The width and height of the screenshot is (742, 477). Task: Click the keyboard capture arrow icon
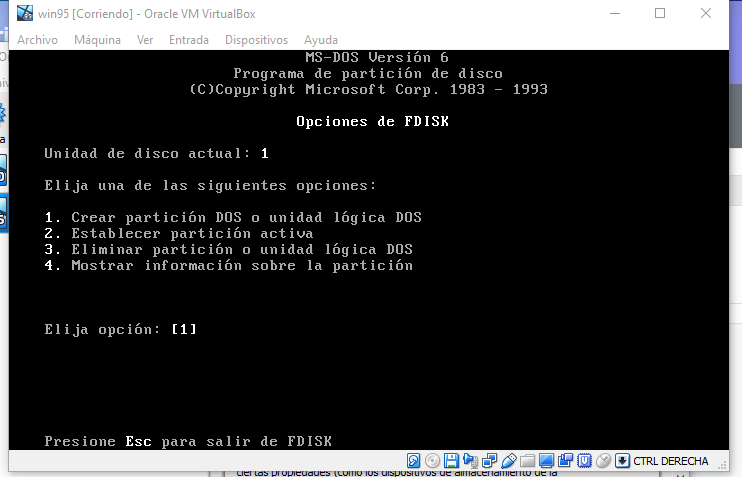(622, 460)
